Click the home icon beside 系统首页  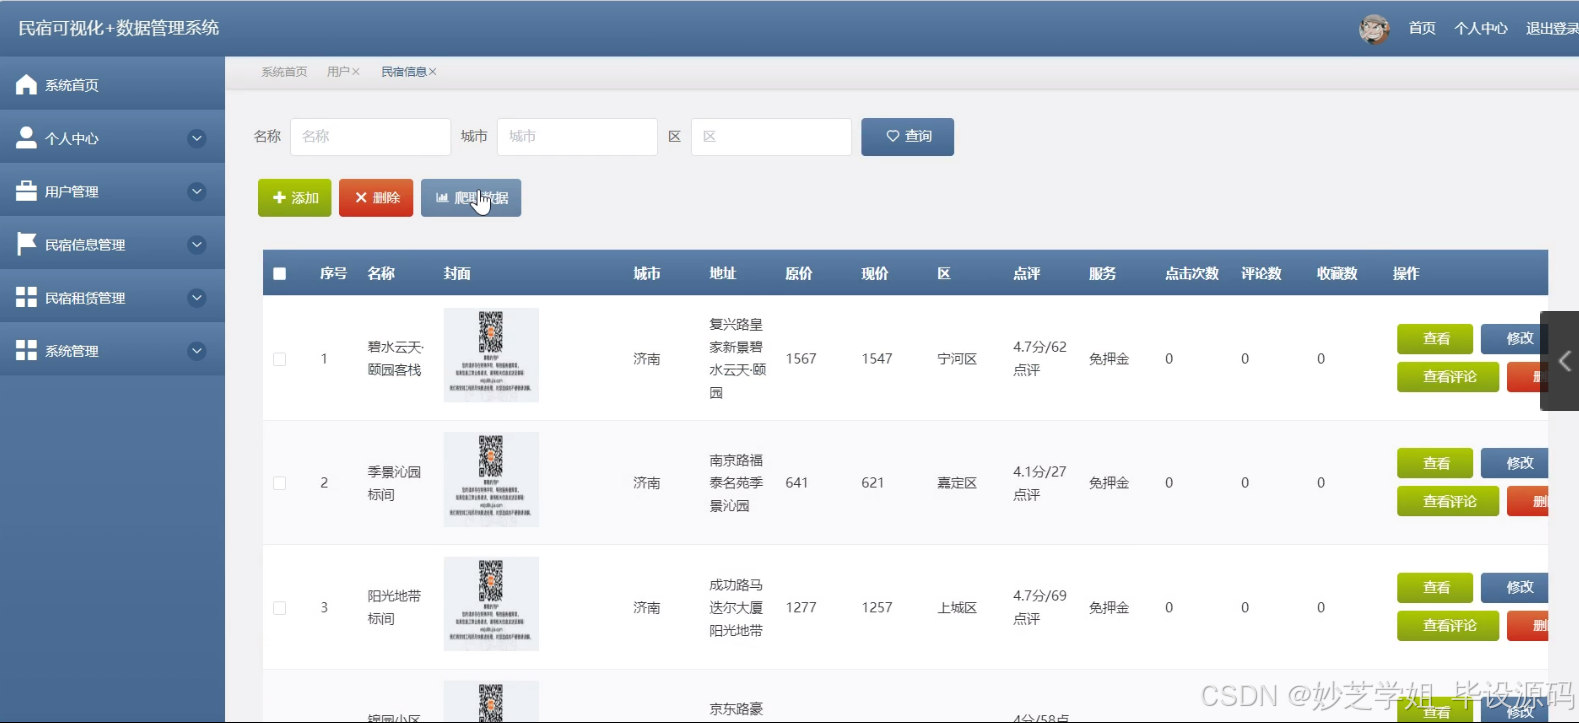pos(27,85)
